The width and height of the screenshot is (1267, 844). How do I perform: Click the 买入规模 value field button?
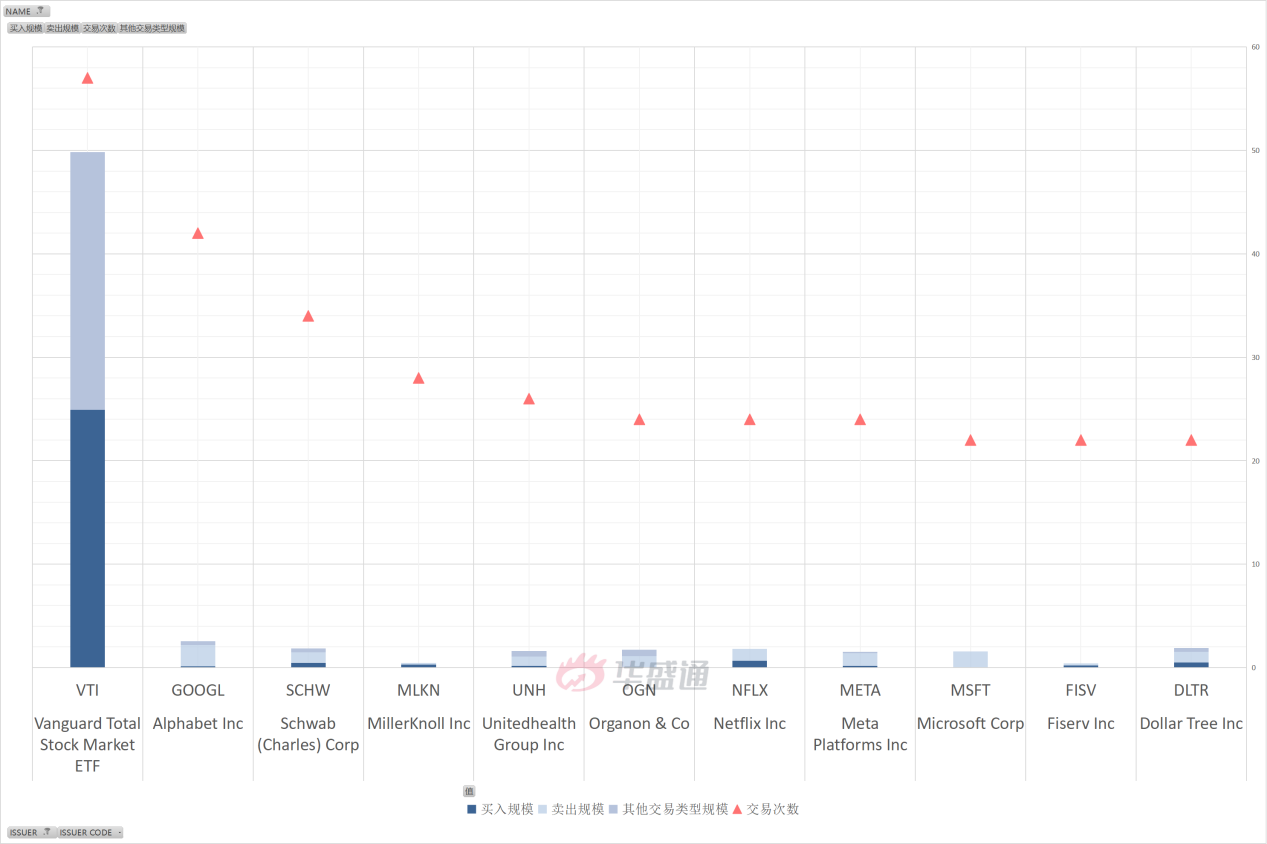(x=26, y=28)
